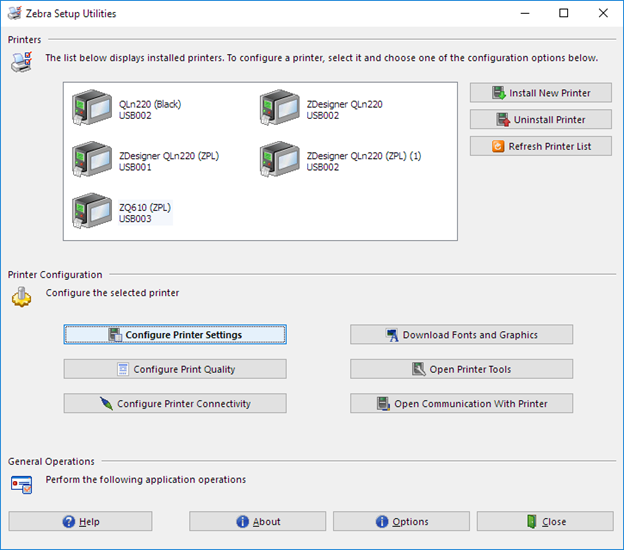The width and height of the screenshot is (624, 550).
Task: Click Download Fonts and Graphics
Action: point(462,334)
